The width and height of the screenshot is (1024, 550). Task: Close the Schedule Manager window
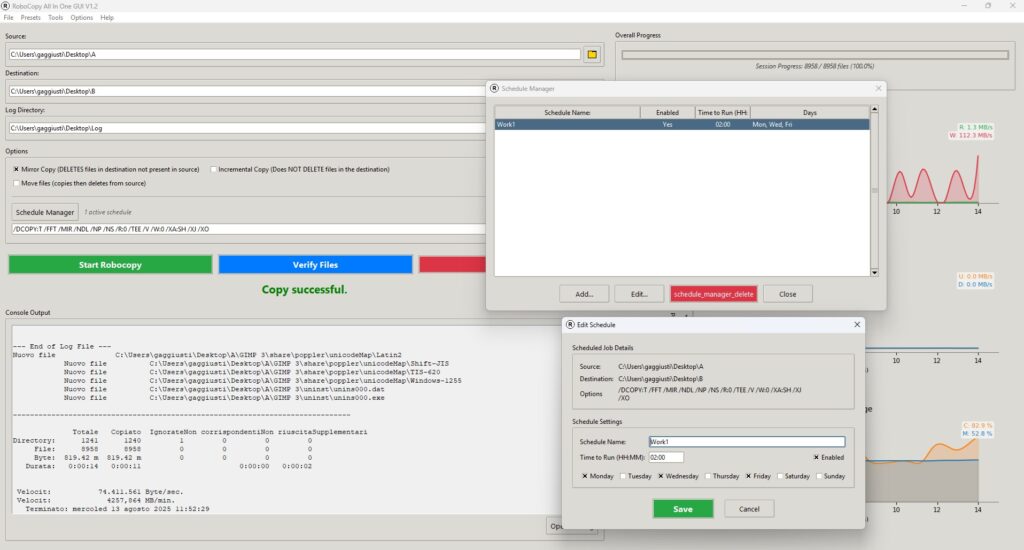(x=878, y=88)
